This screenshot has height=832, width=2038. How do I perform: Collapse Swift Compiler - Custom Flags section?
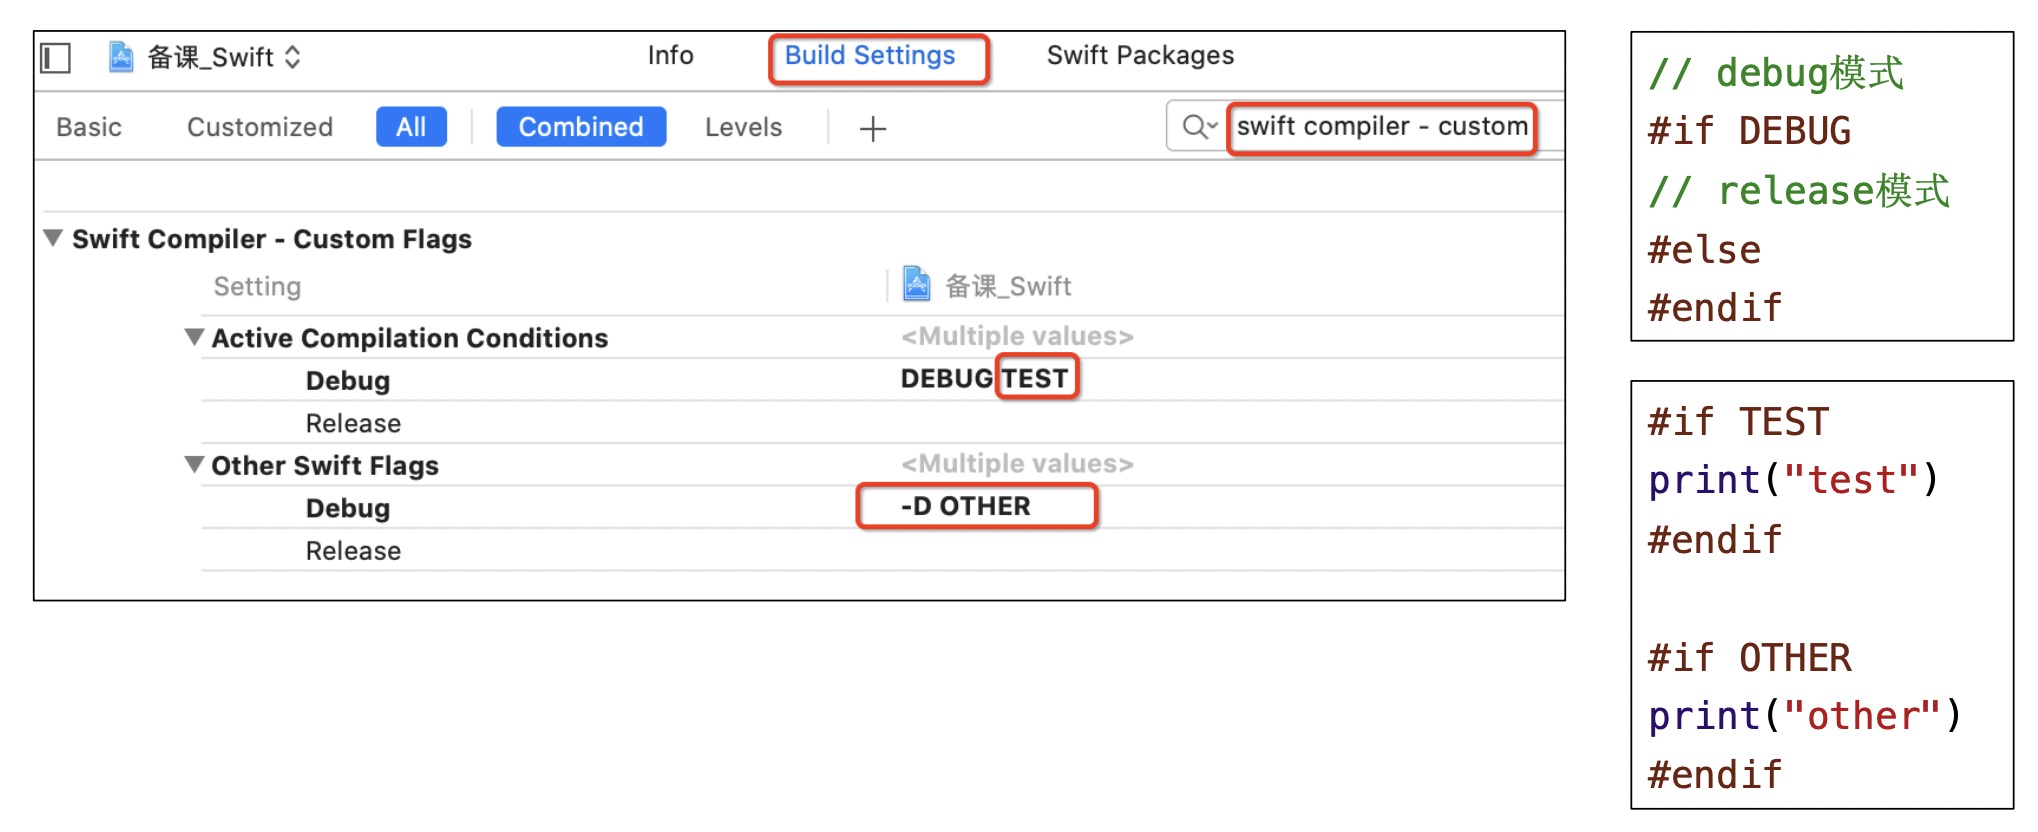pyautogui.click(x=54, y=238)
